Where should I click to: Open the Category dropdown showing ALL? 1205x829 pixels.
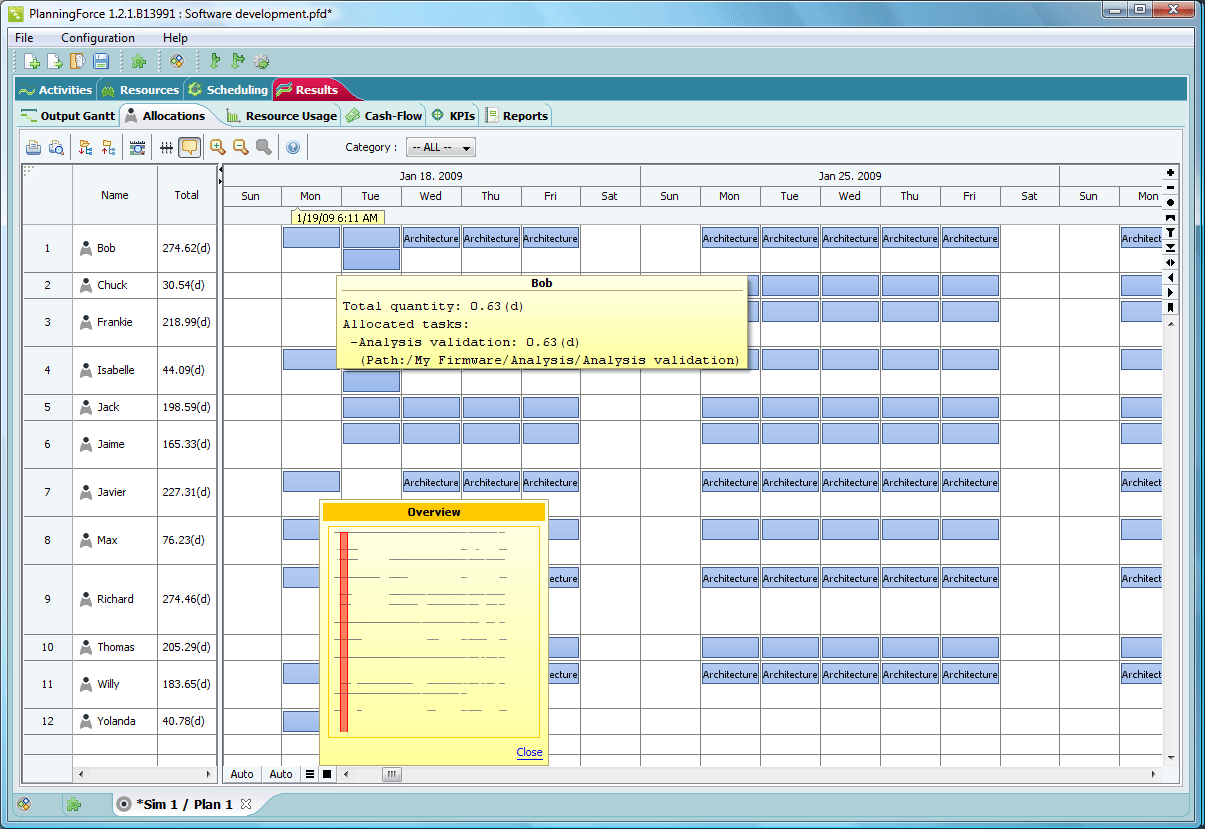pyautogui.click(x=440, y=148)
